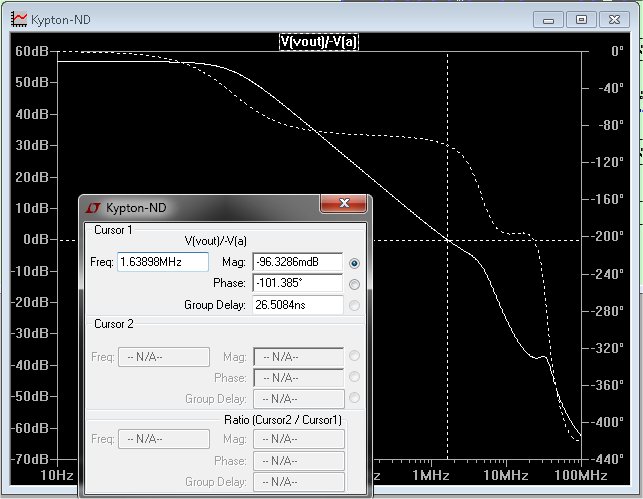Click the Cursor 2 Mag radio button

point(354,355)
